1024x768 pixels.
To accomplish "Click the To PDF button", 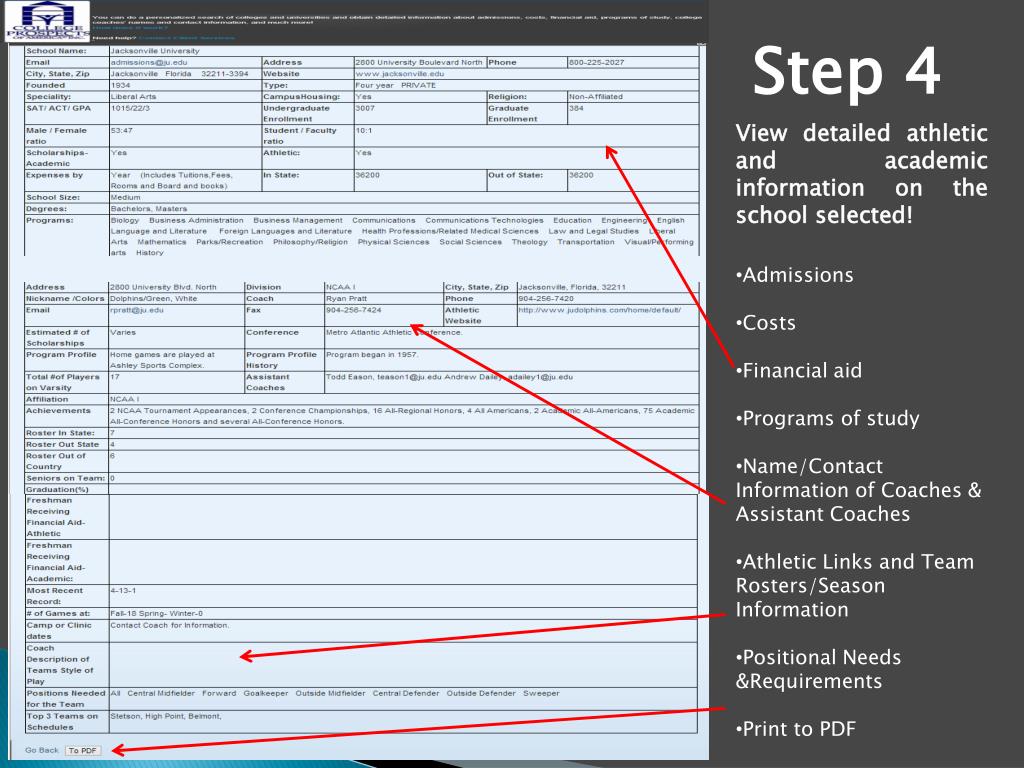I will tap(83, 750).
